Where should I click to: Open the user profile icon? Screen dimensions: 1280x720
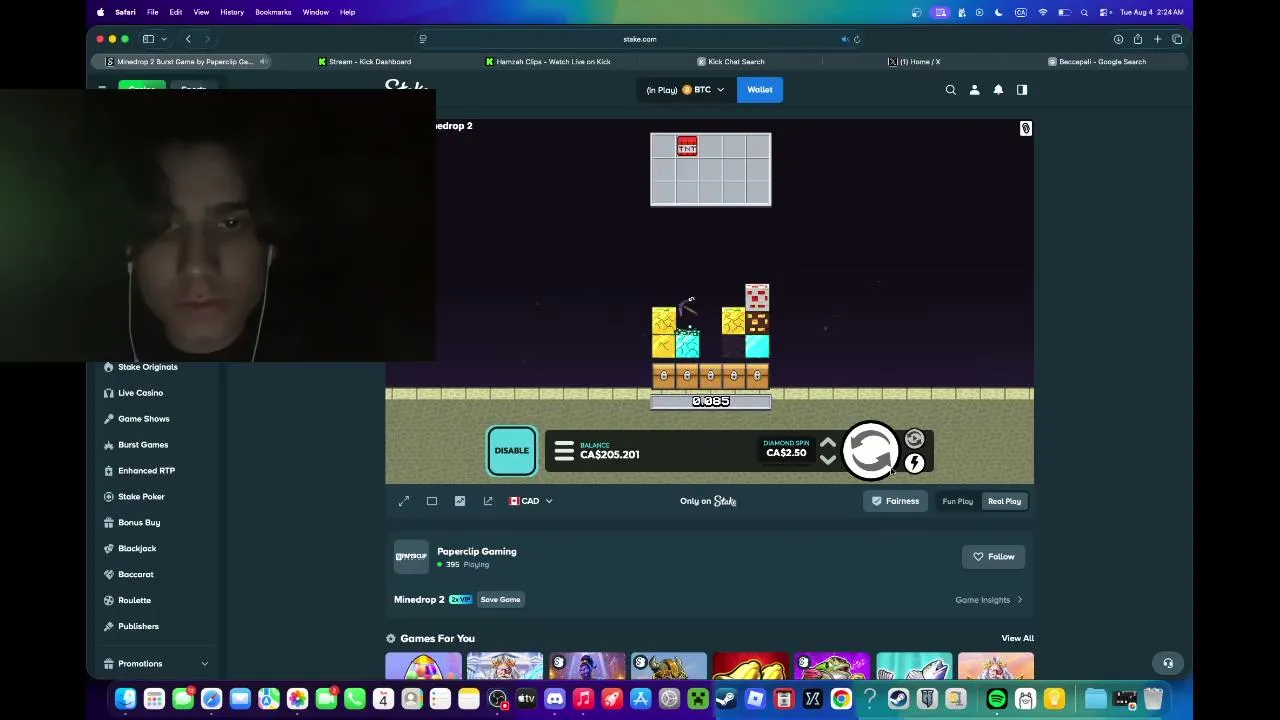(975, 90)
